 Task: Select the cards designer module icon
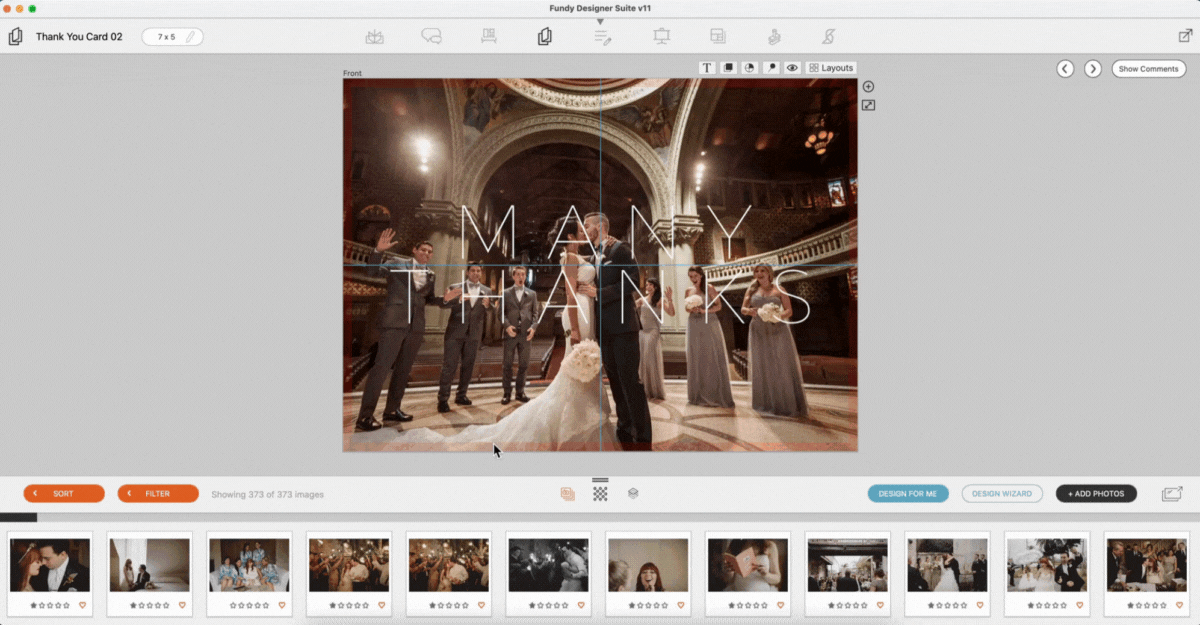(x=545, y=37)
